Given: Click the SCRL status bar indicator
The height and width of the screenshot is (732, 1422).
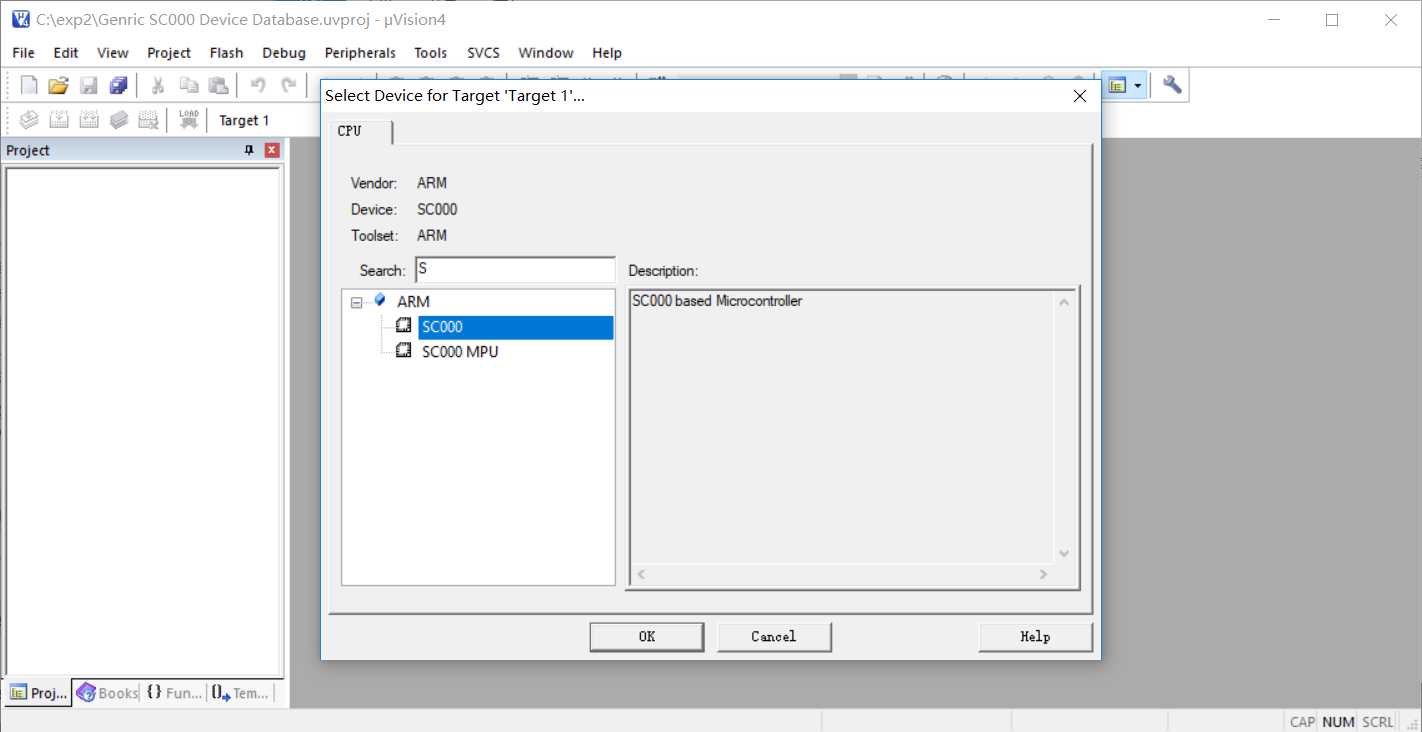Looking at the screenshot, I should click(x=1378, y=722).
